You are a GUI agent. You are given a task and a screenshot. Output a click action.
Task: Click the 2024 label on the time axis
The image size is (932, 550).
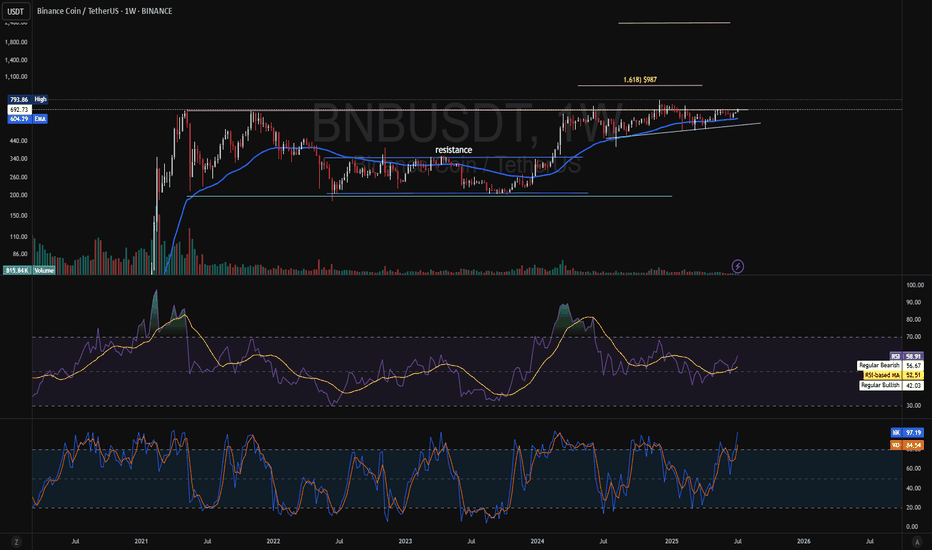(x=537, y=541)
